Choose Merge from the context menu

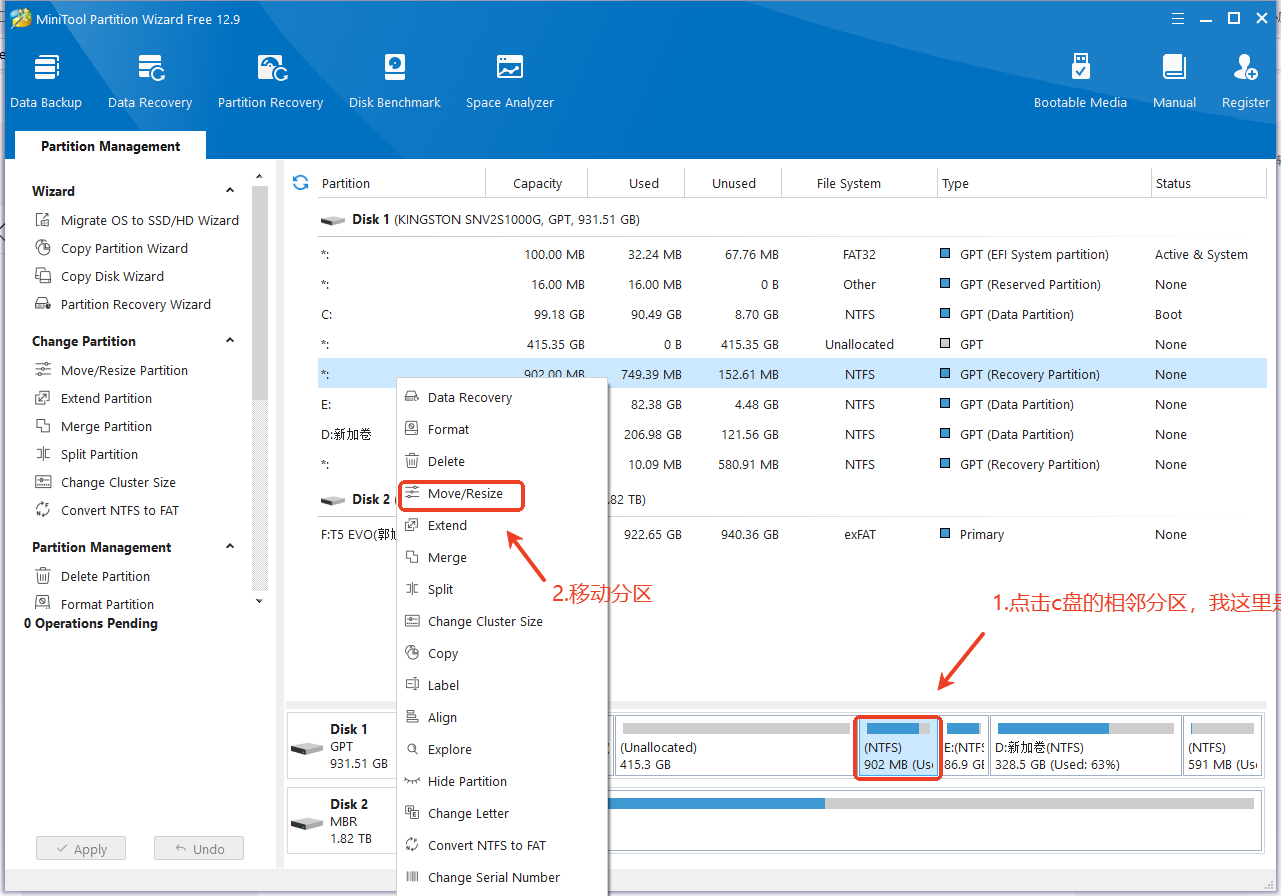tap(502, 557)
